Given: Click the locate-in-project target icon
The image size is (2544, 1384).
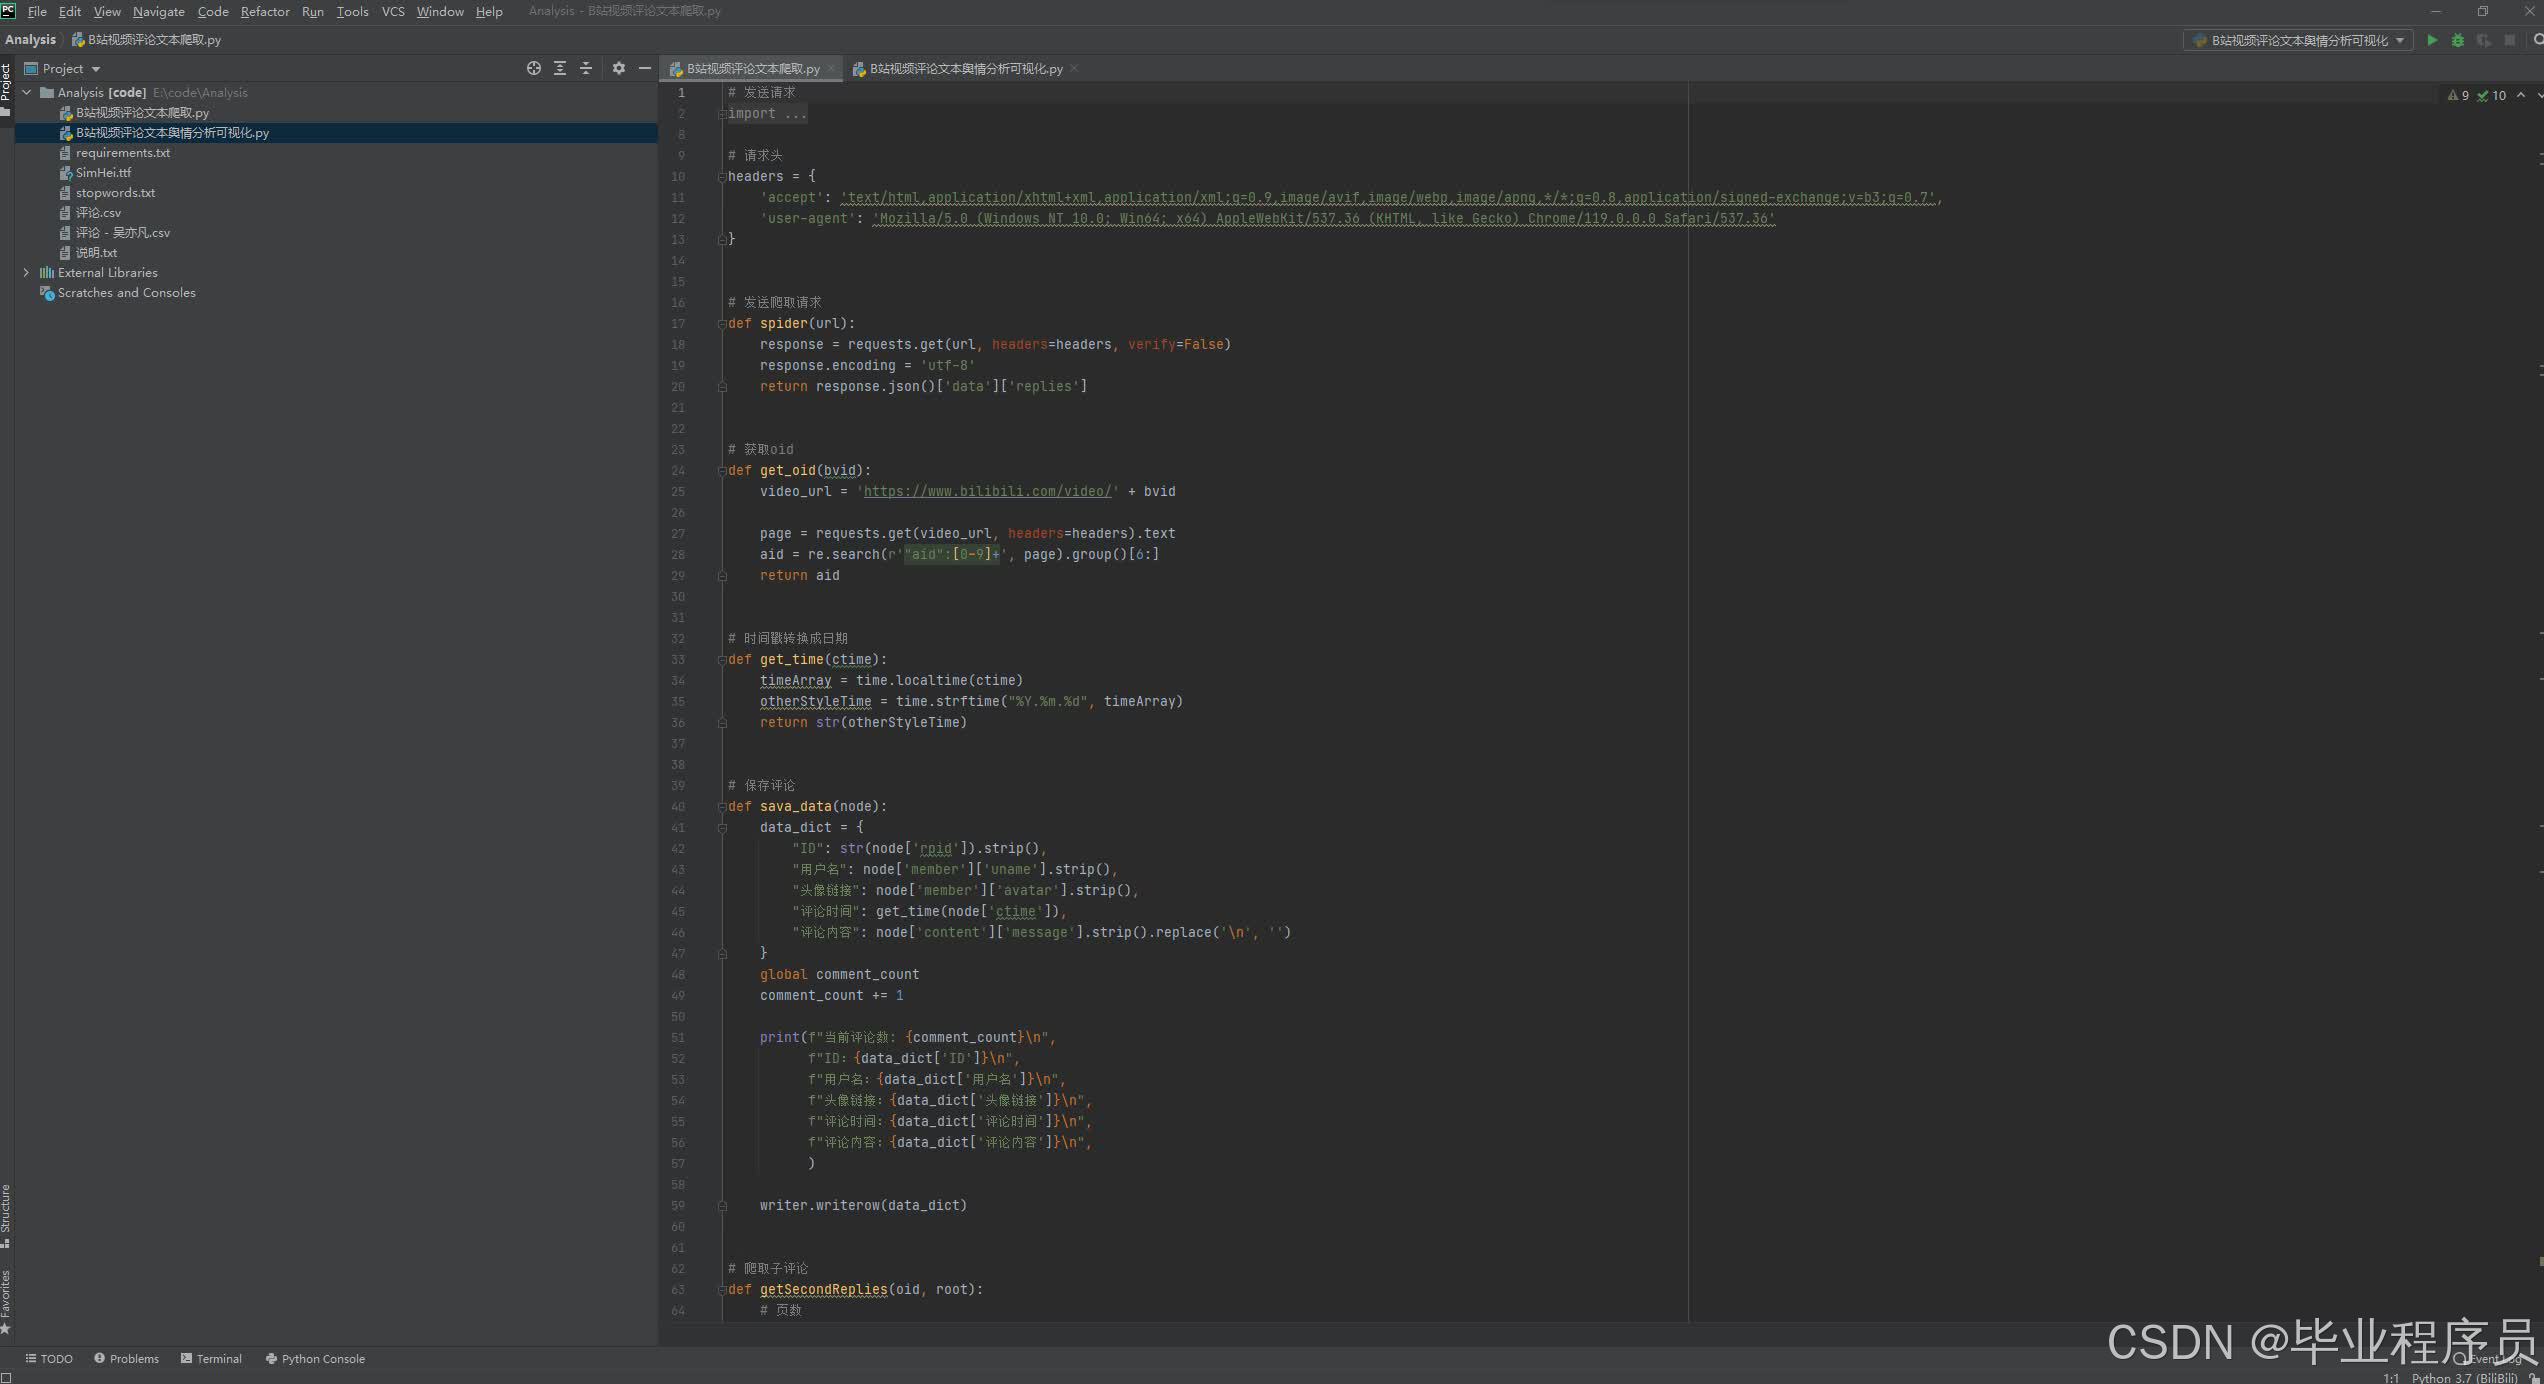Looking at the screenshot, I should 534,68.
